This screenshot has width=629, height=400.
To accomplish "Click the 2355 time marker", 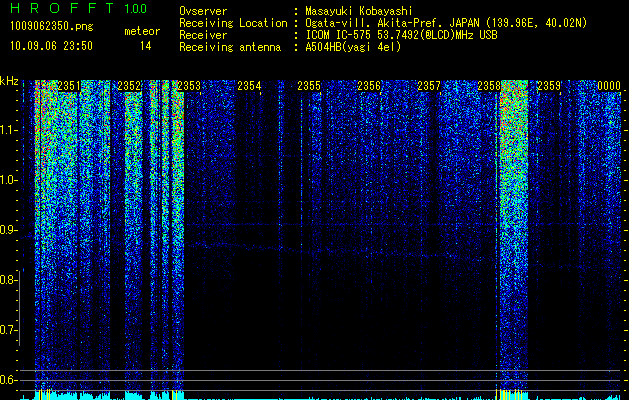I will (x=309, y=86).
